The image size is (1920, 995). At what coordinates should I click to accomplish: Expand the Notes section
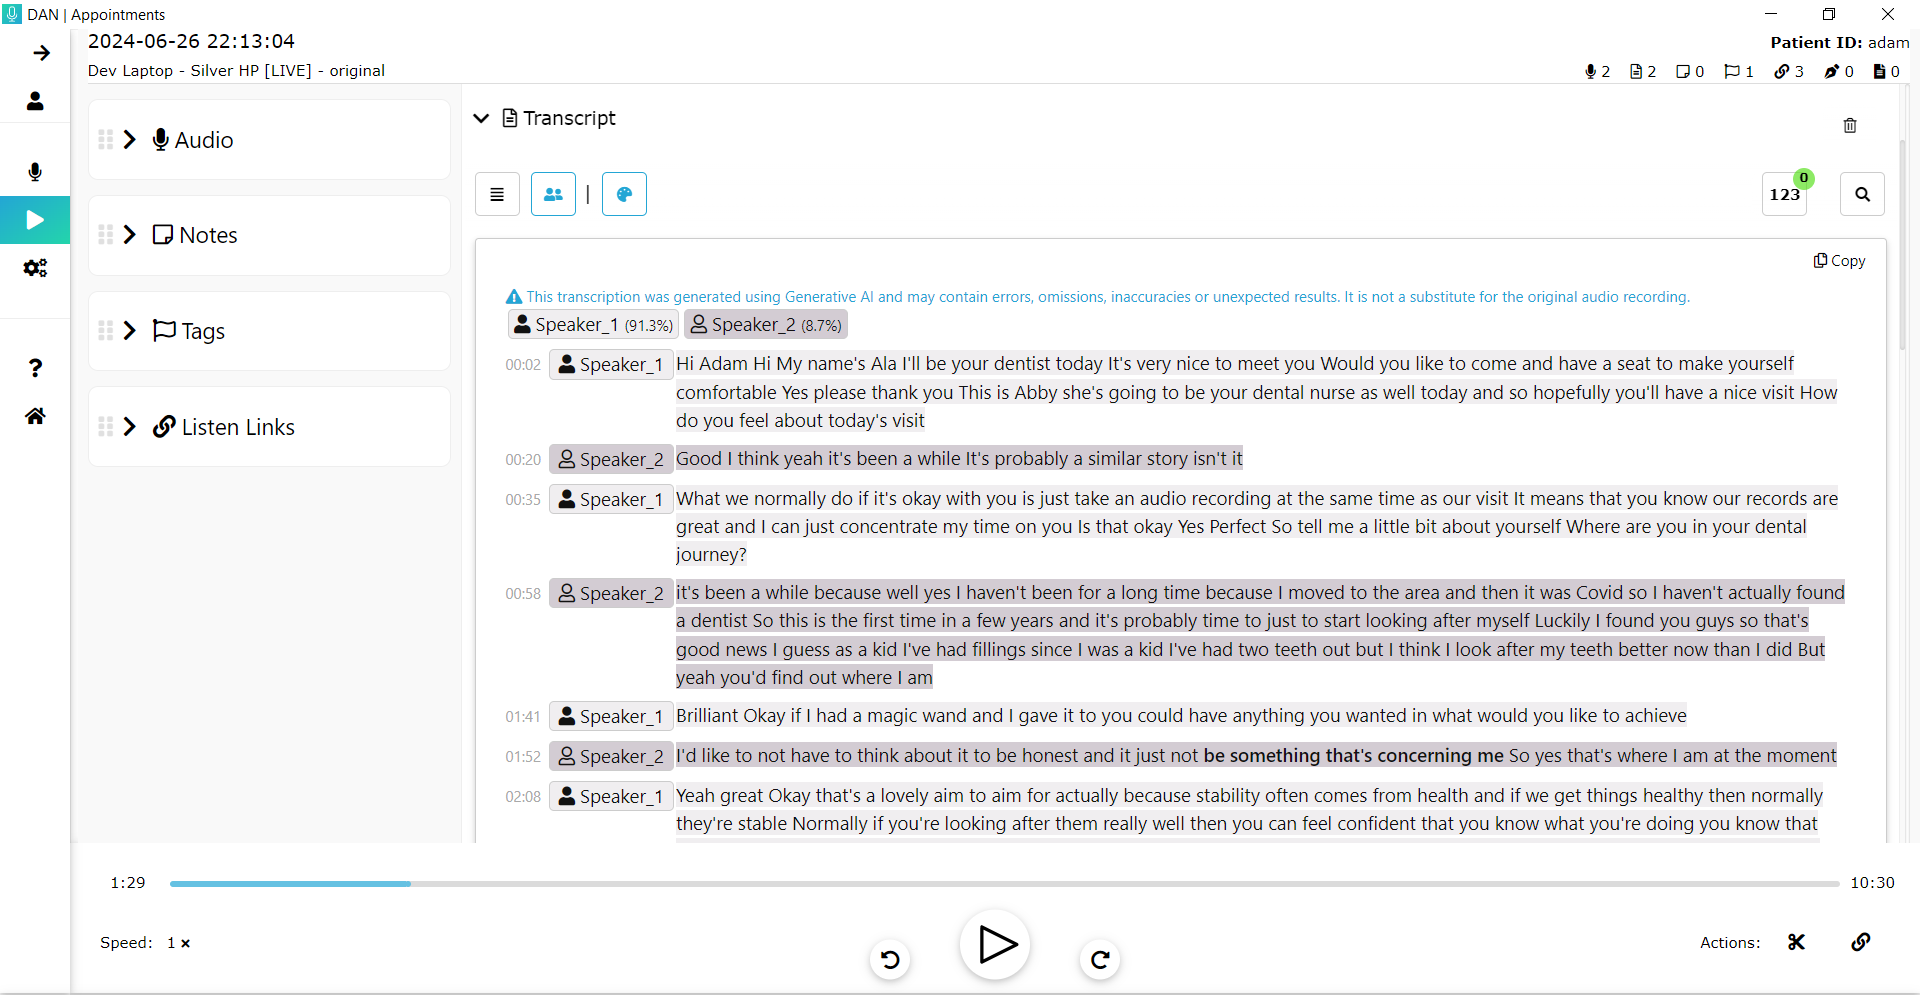click(x=130, y=235)
